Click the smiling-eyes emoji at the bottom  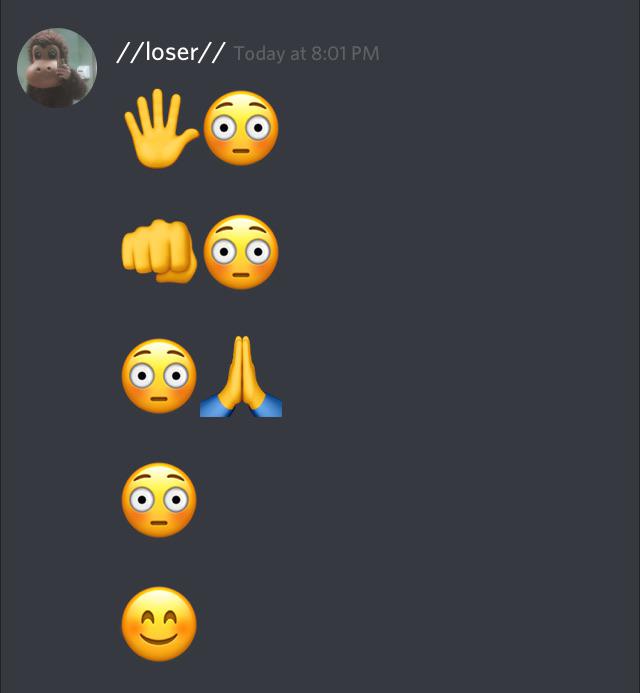point(159,624)
